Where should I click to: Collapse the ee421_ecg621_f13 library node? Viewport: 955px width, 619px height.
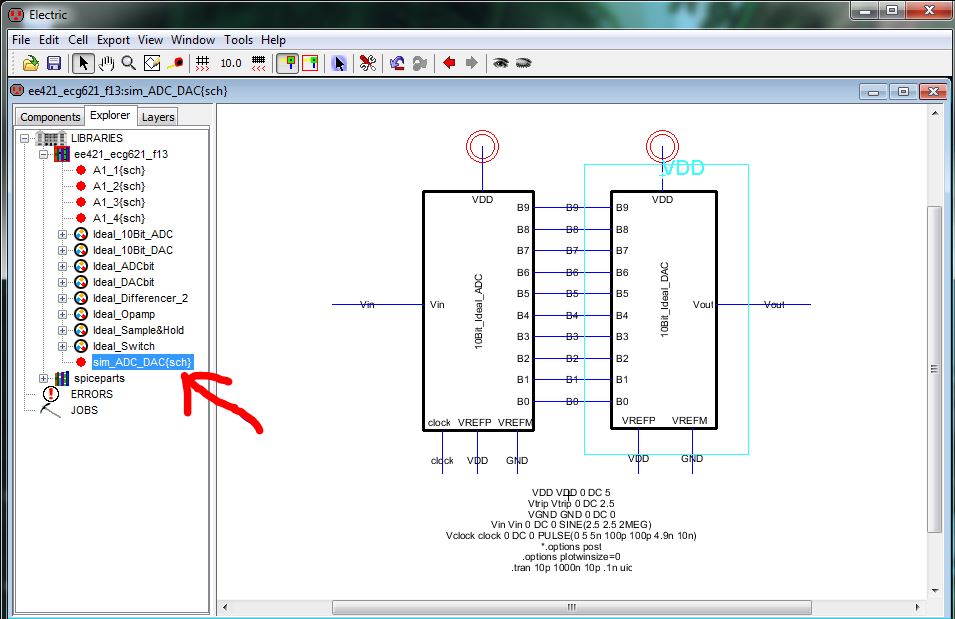43,154
